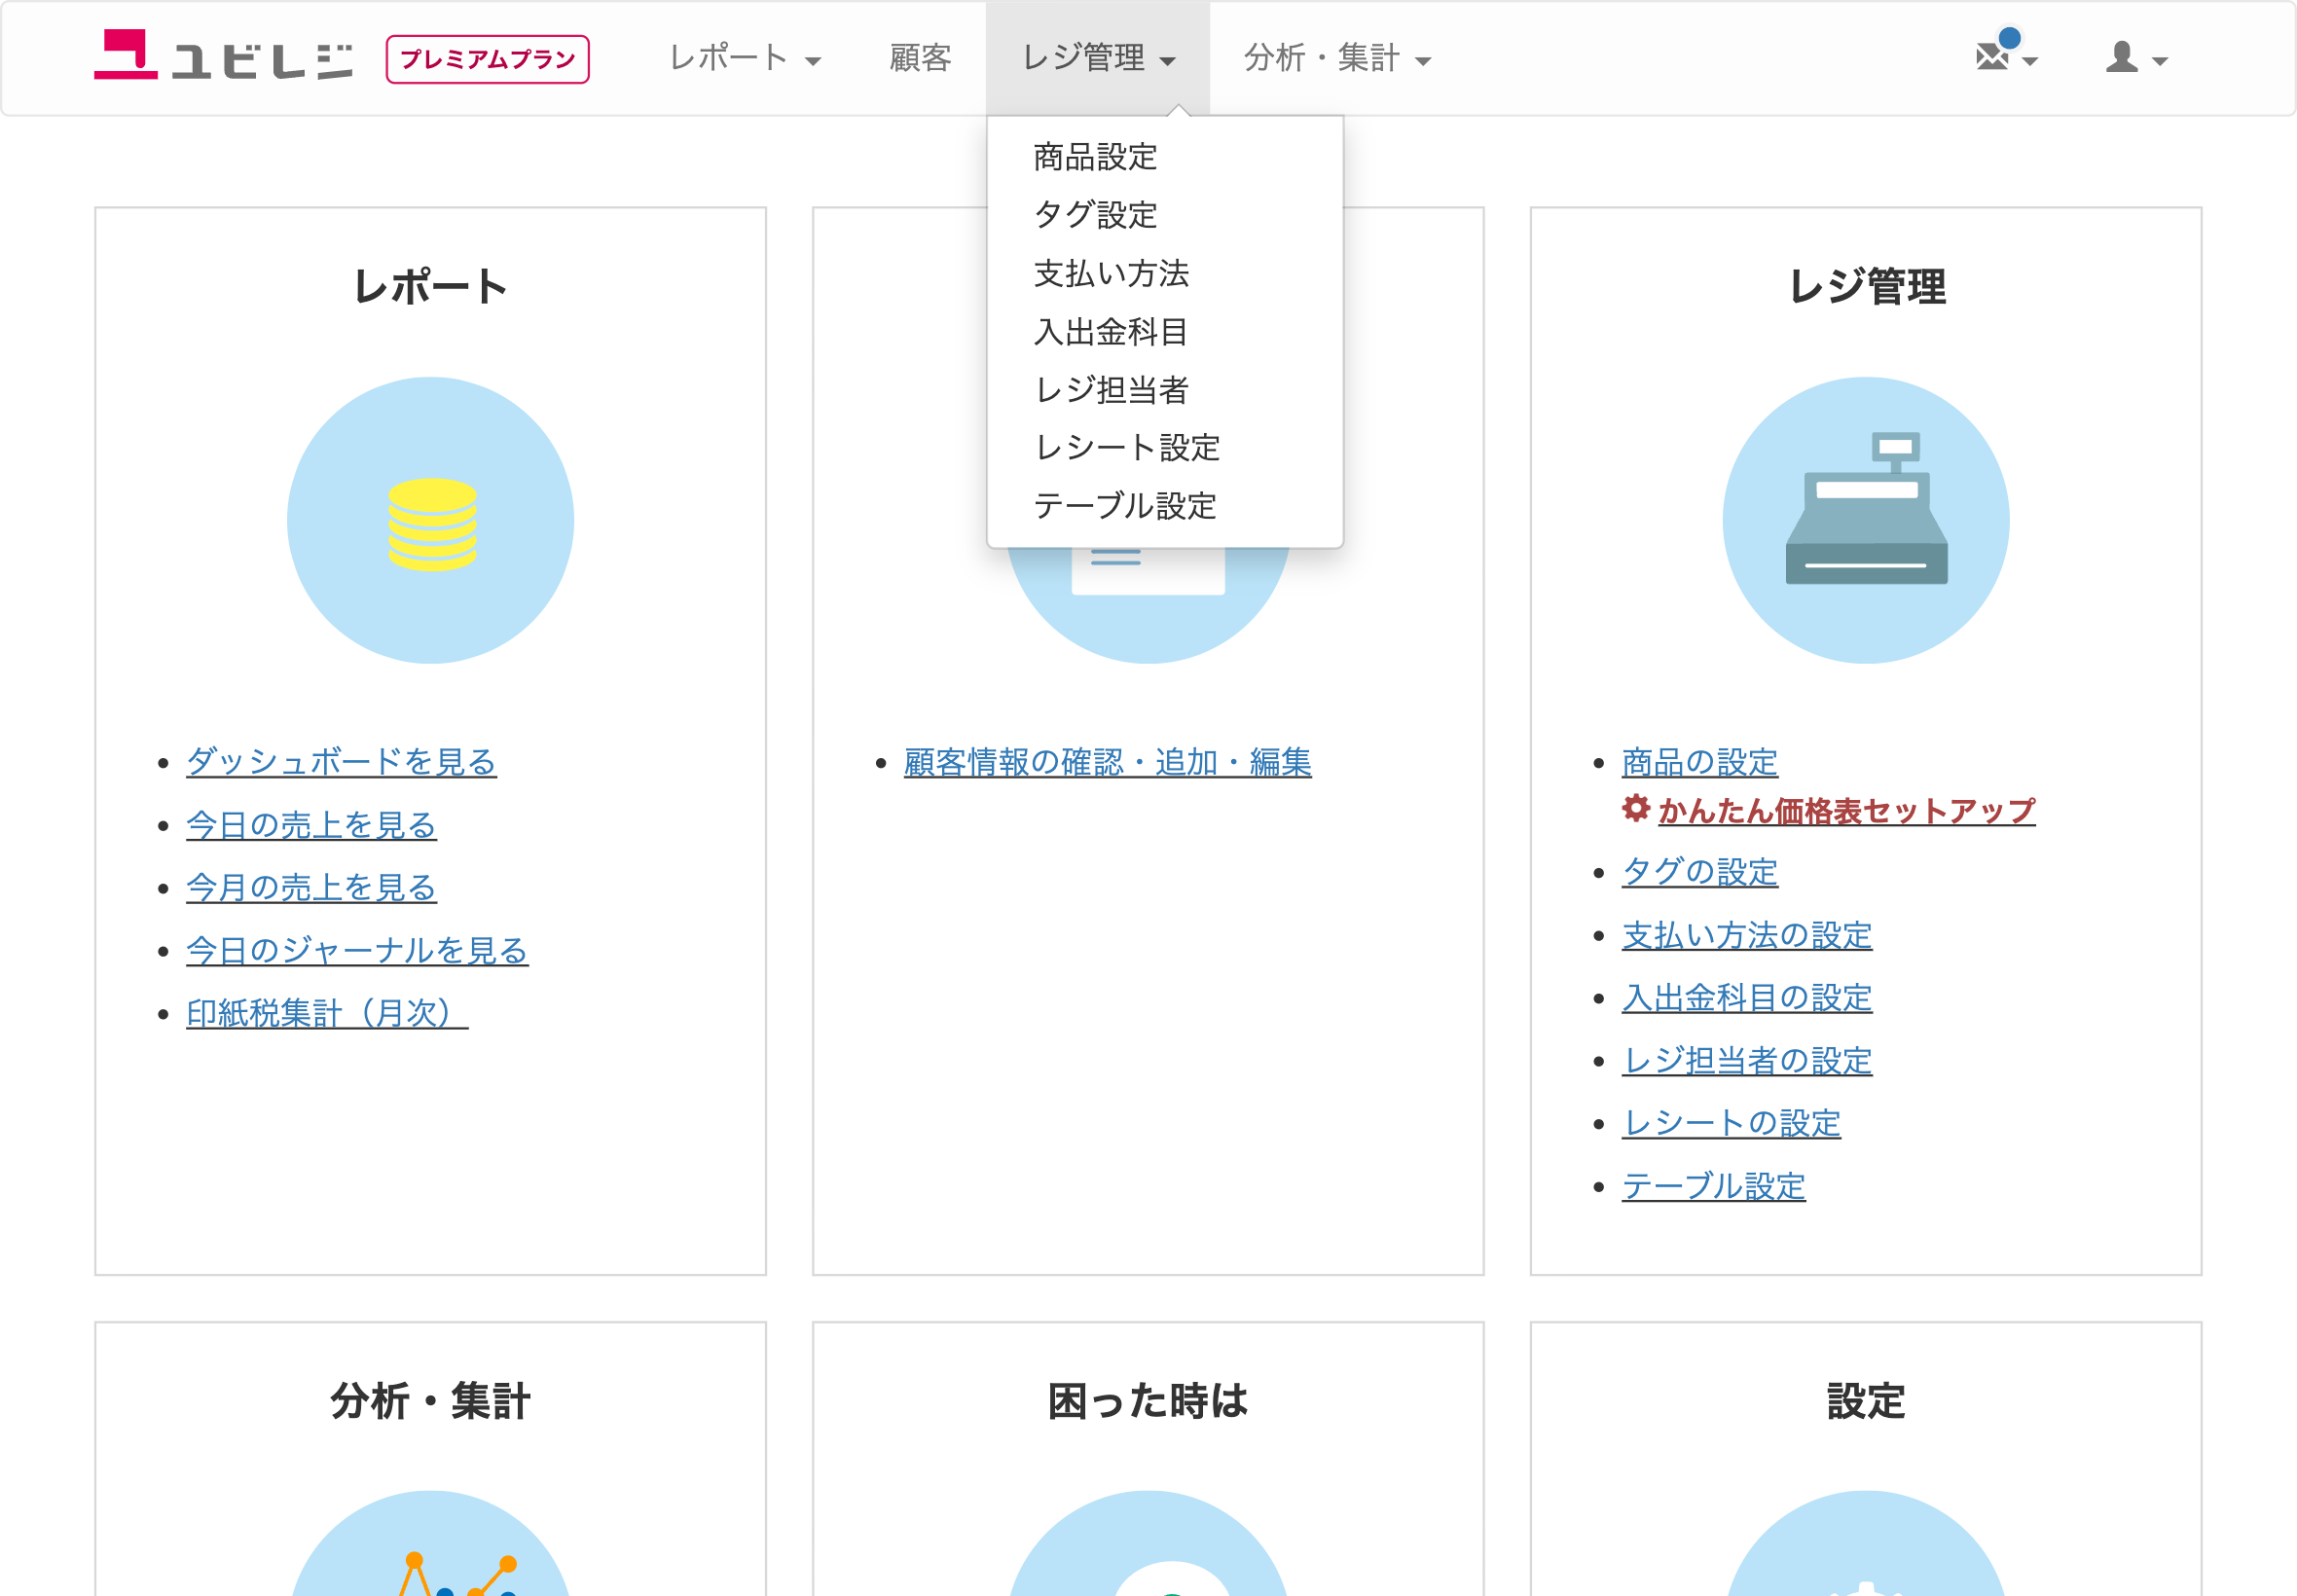The height and width of the screenshot is (1596, 2297).
Task: Open 顧客情報の確認・追加・編集 link
Action: (x=1107, y=762)
